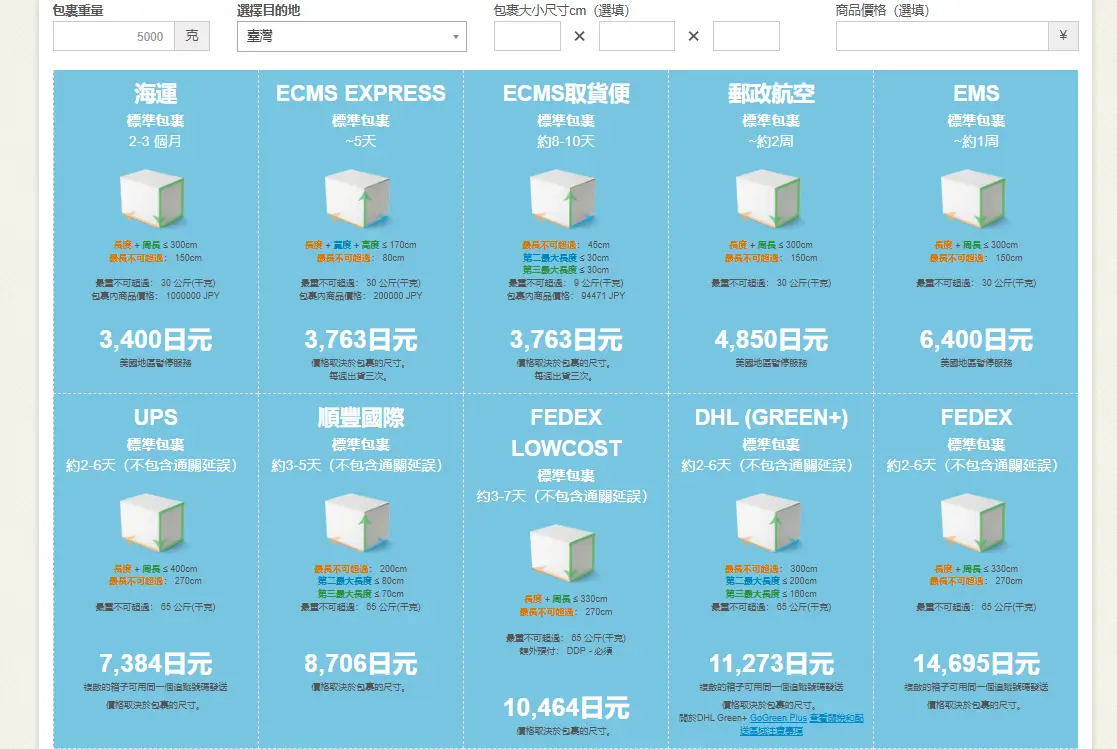The height and width of the screenshot is (749, 1117).
Task: Click the ¥ currency label beside the price field
Action: pyautogui.click(x=1064, y=36)
